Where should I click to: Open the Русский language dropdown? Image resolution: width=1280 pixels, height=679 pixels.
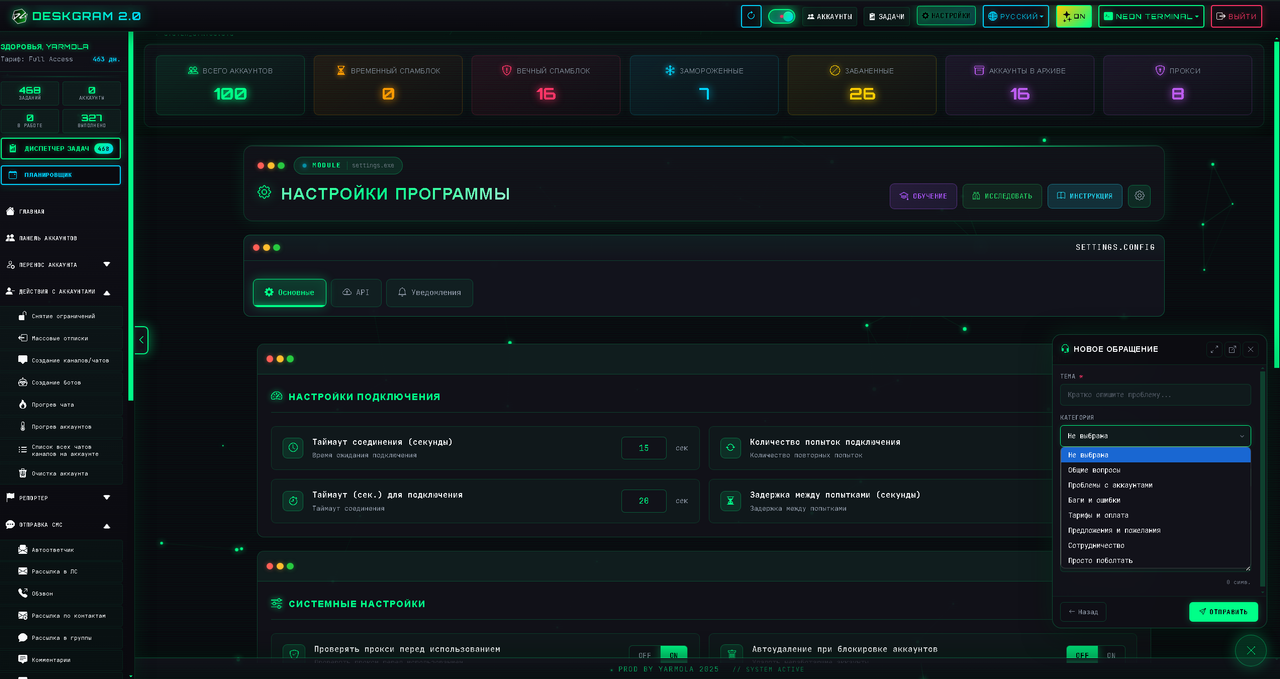tap(1015, 16)
